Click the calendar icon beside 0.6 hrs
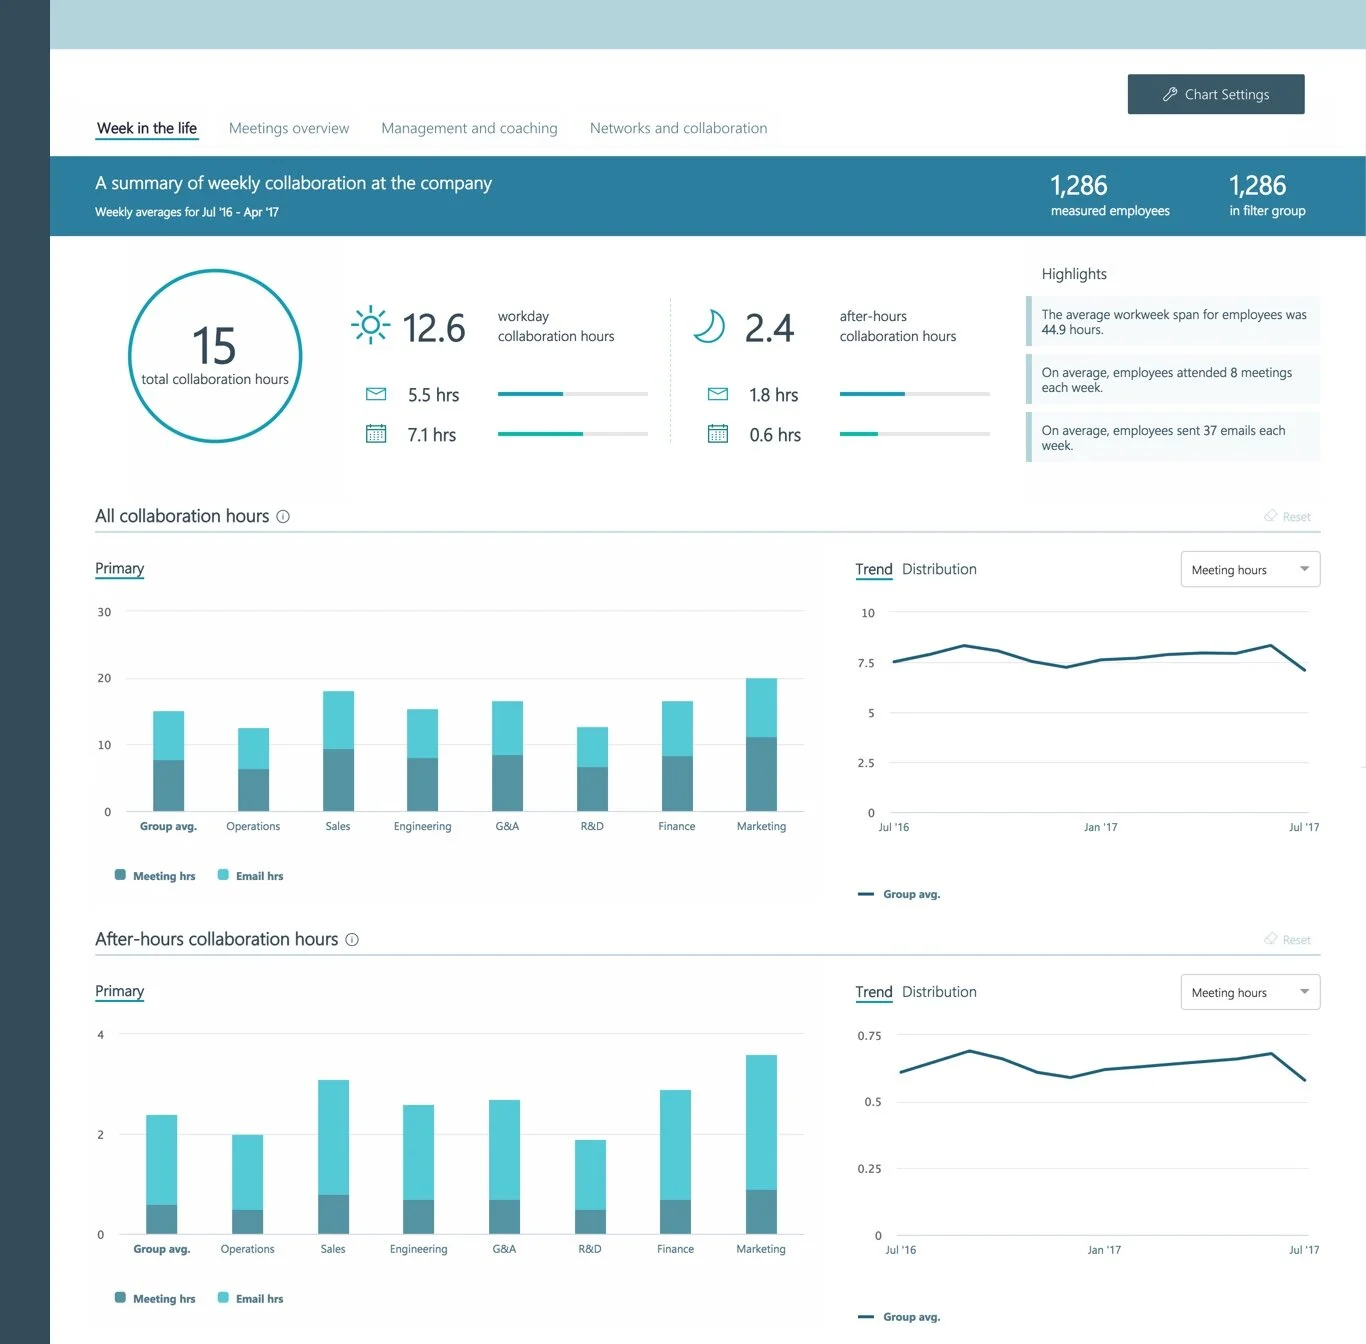 (x=718, y=434)
